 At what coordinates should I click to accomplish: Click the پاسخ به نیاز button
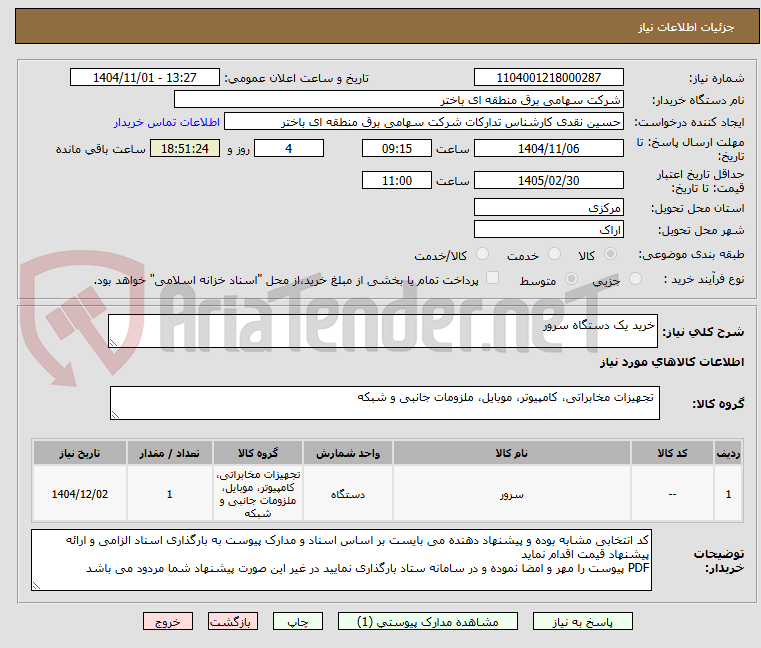(582, 622)
